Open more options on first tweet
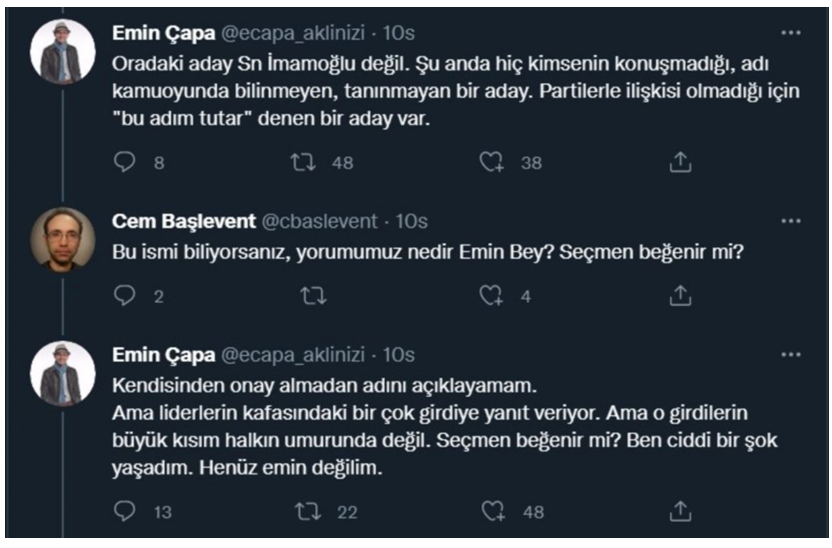Viewport: 832px width, 548px height. pos(791,33)
